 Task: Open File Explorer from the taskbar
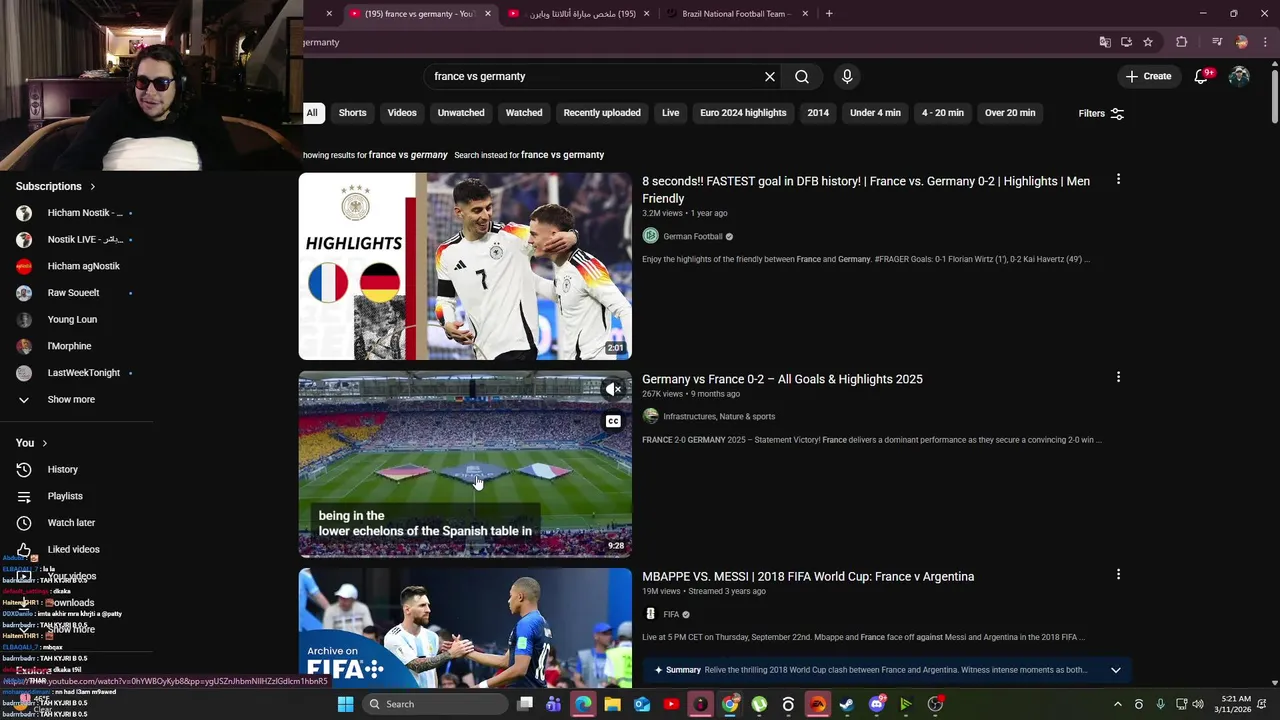click(x=612, y=704)
